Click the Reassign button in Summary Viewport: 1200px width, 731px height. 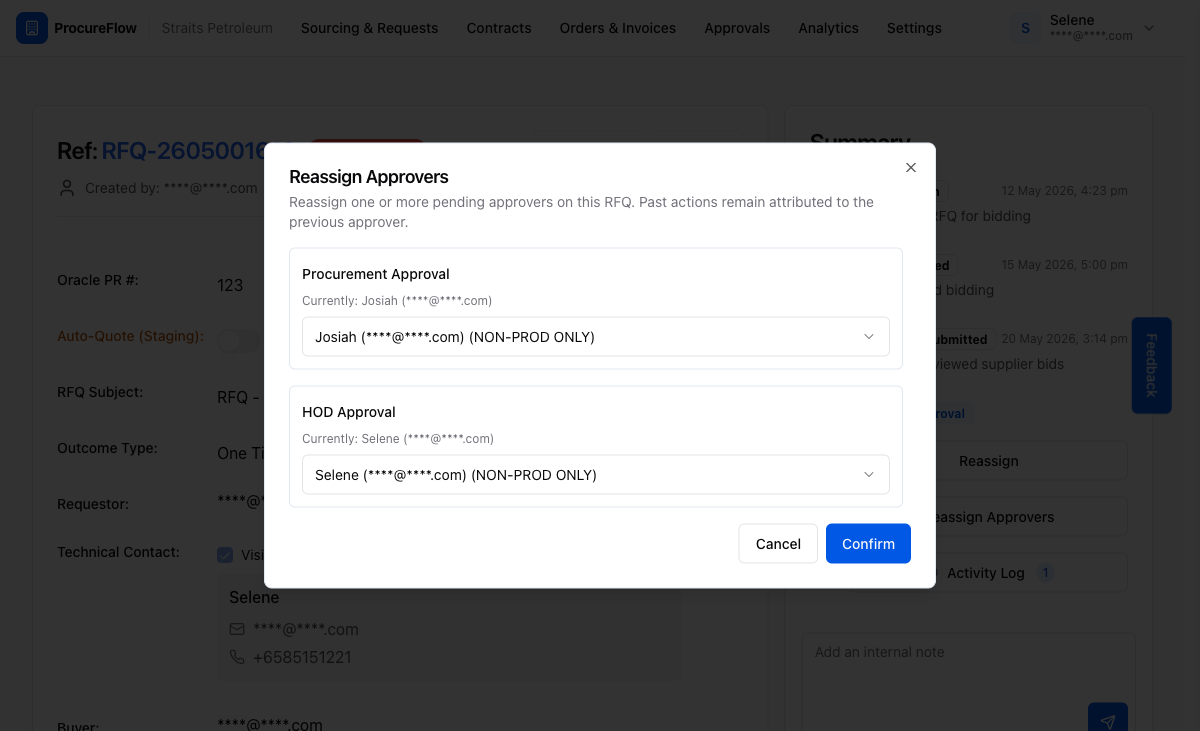pos(988,461)
